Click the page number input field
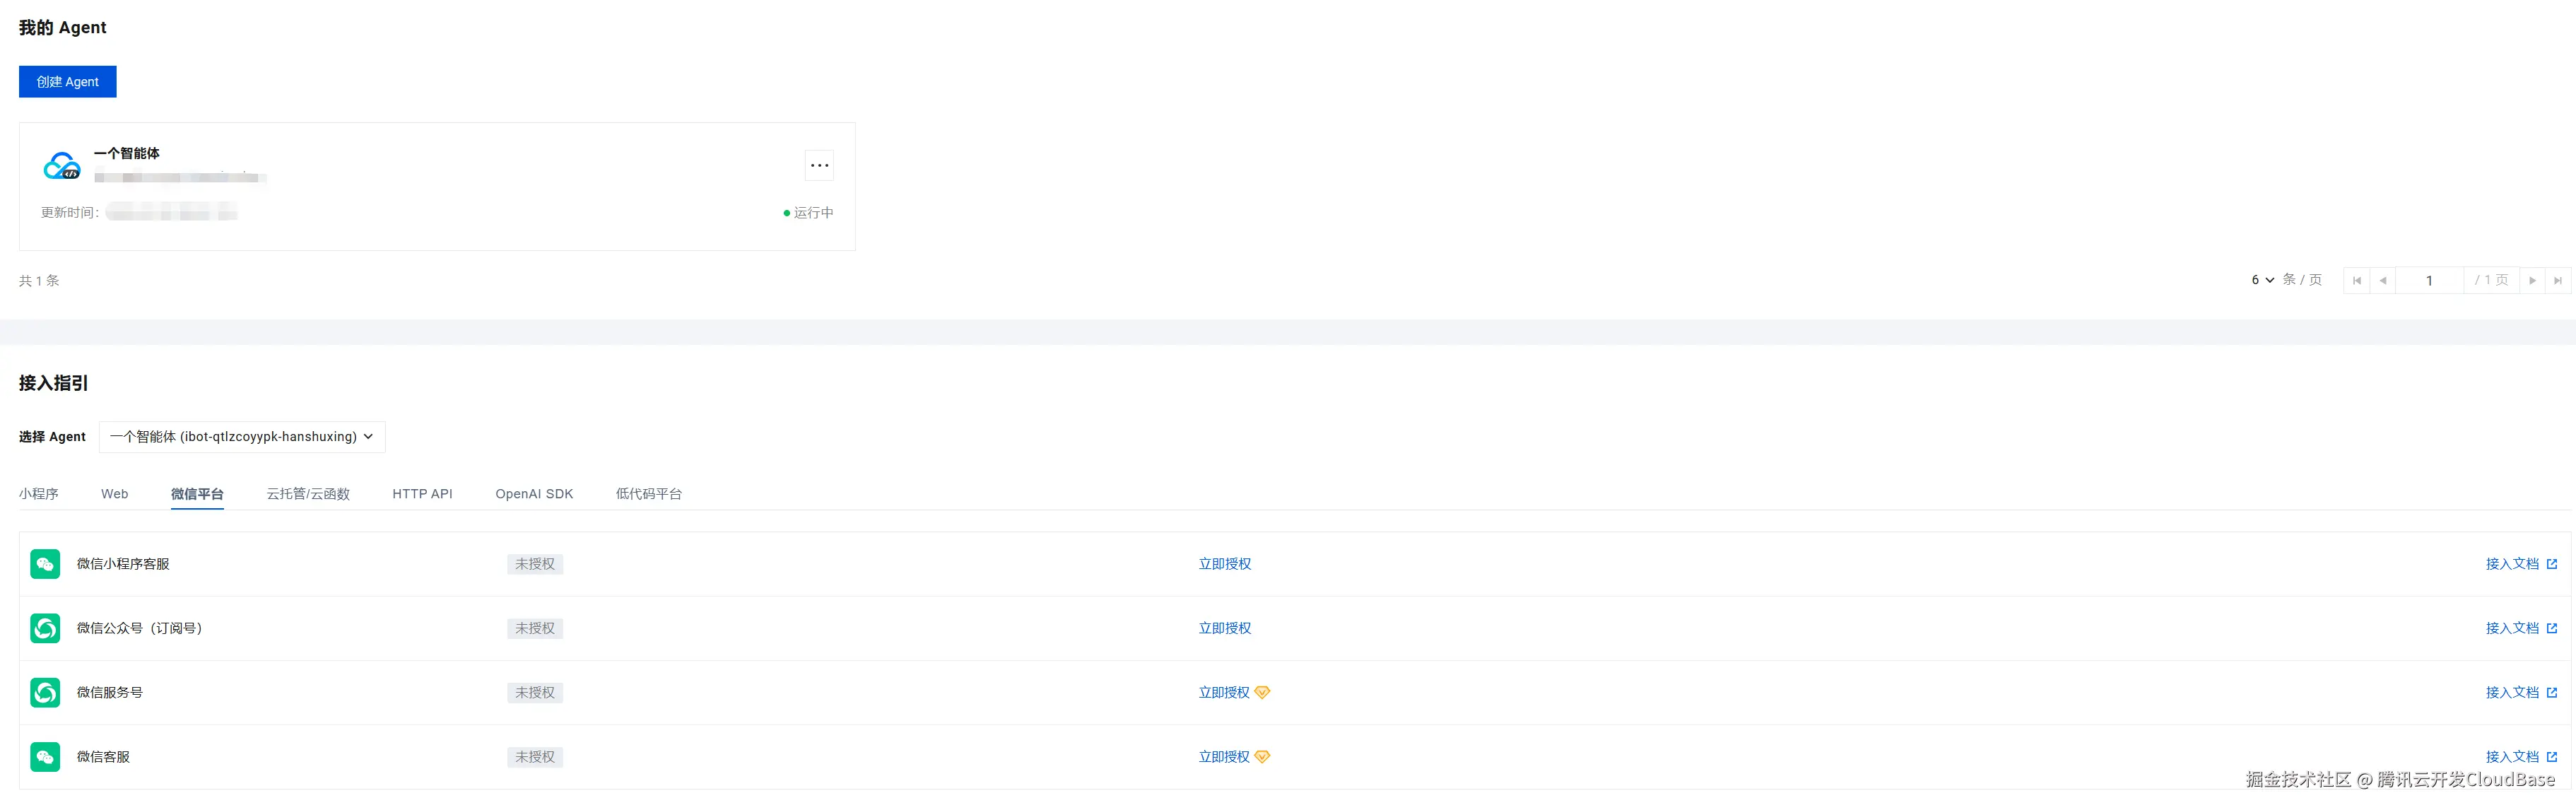This screenshot has width=2576, height=810. [2428, 281]
